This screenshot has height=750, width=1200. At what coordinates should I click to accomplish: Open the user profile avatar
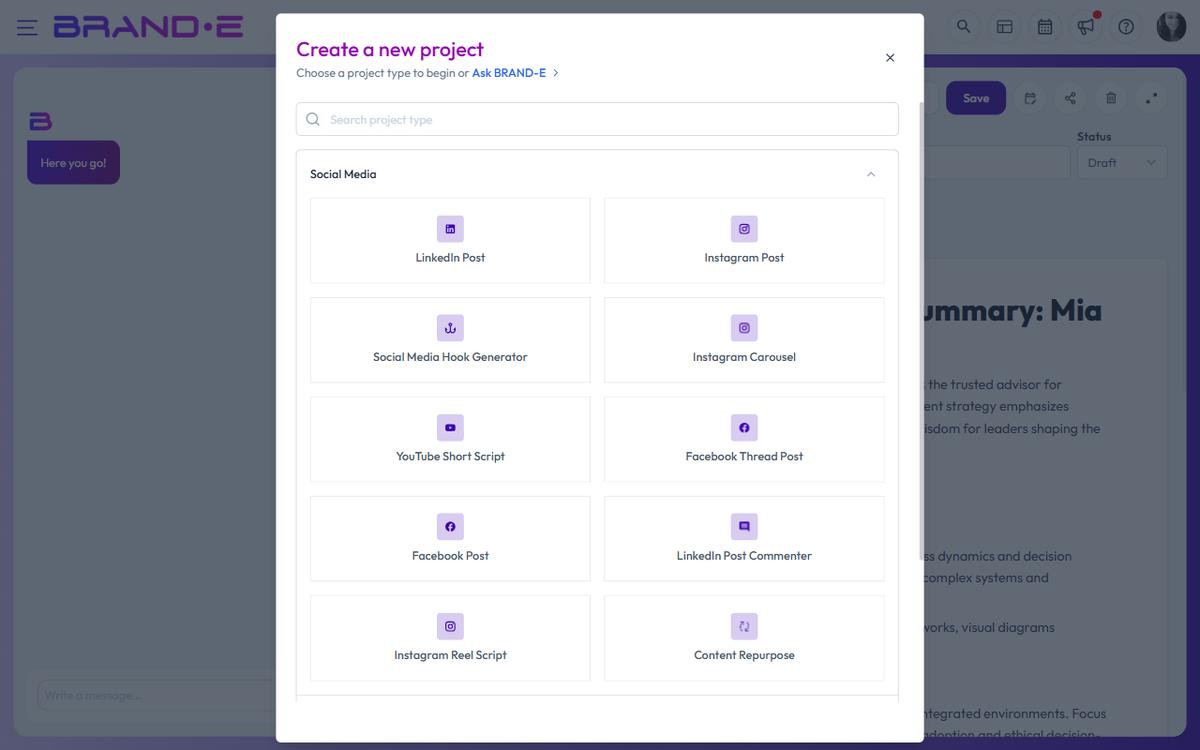coord(1171,27)
